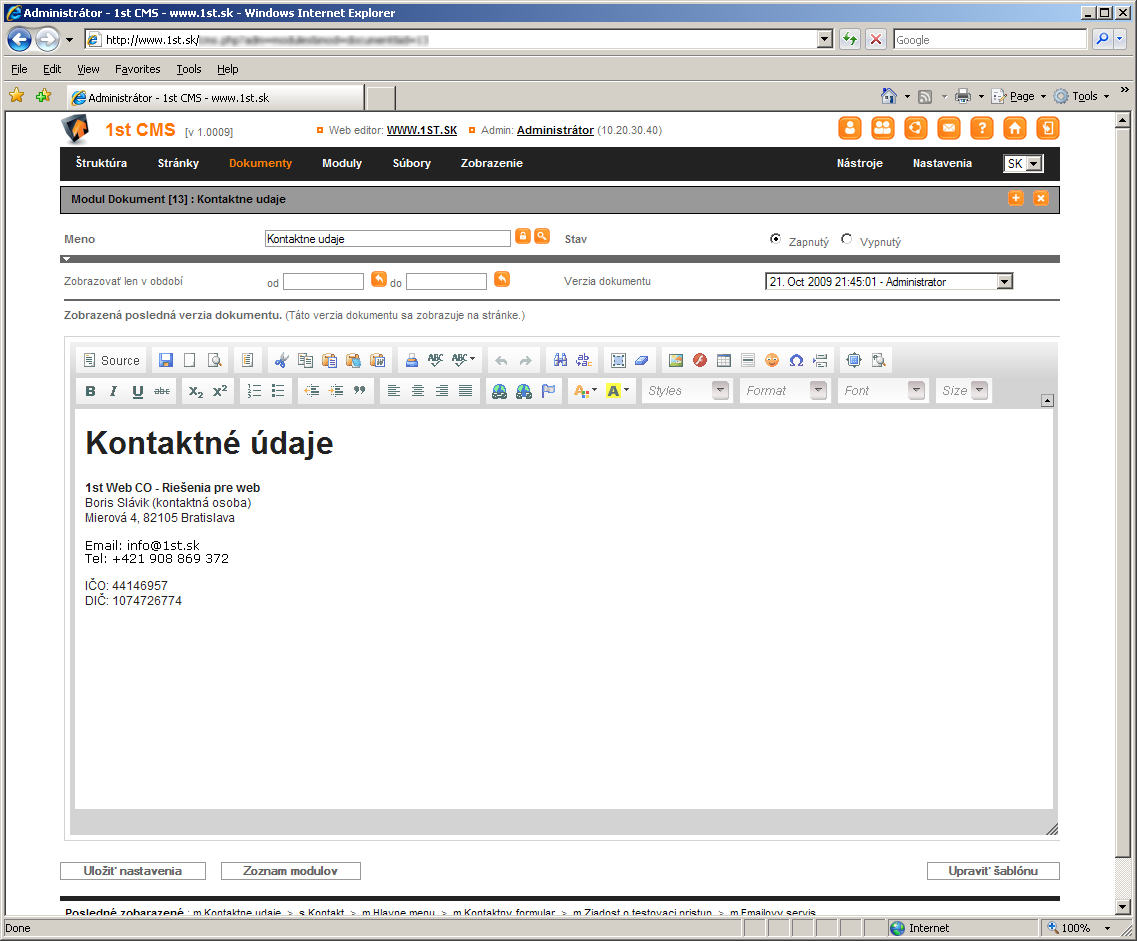Click the Zoznam modulov button
This screenshot has height=941, width=1137.
pyautogui.click(x=291, y=871)
